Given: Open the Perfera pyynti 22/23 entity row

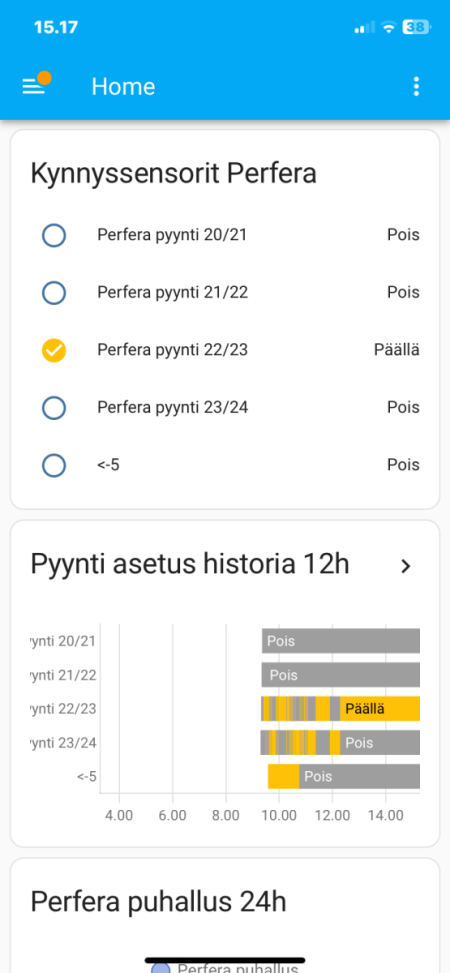Looking at the screenshot, I should point(225,350).
